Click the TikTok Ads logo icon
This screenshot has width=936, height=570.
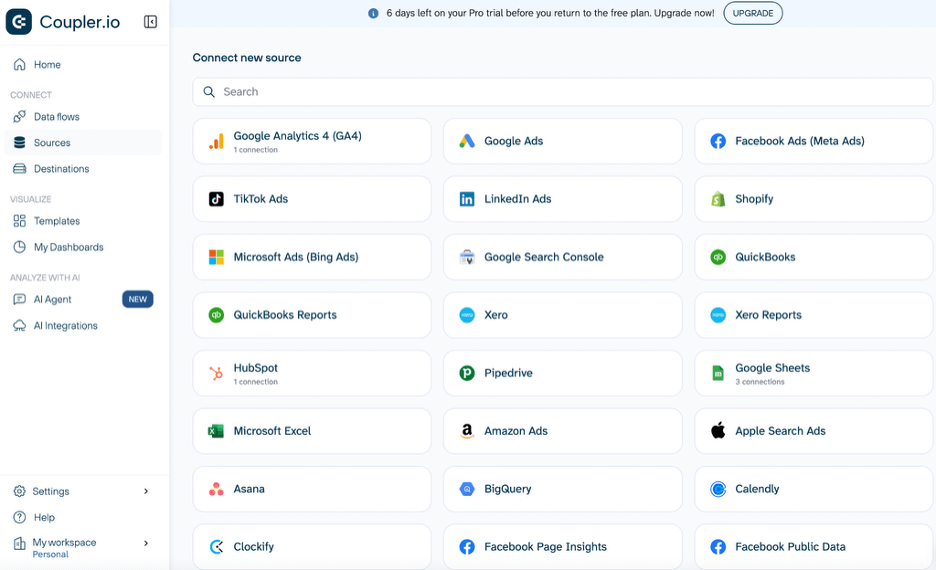(x=216, y=199)
